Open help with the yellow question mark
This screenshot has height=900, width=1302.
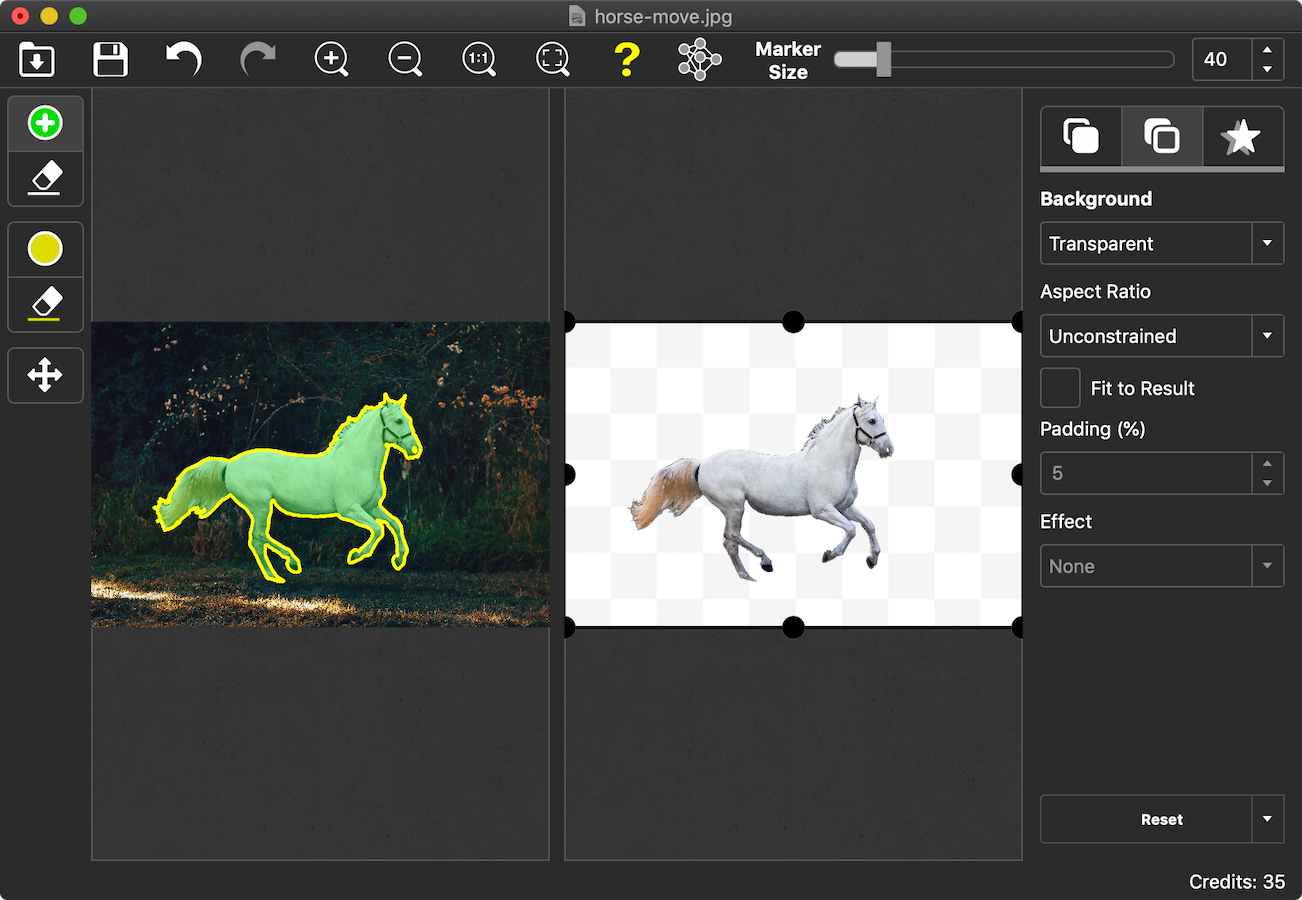click(626, 60)
